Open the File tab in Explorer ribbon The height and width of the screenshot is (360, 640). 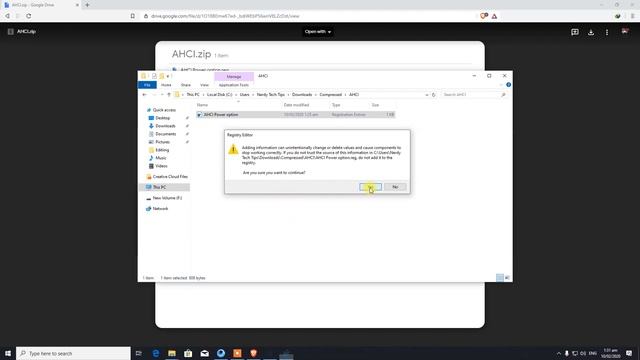tap(147, 85)
